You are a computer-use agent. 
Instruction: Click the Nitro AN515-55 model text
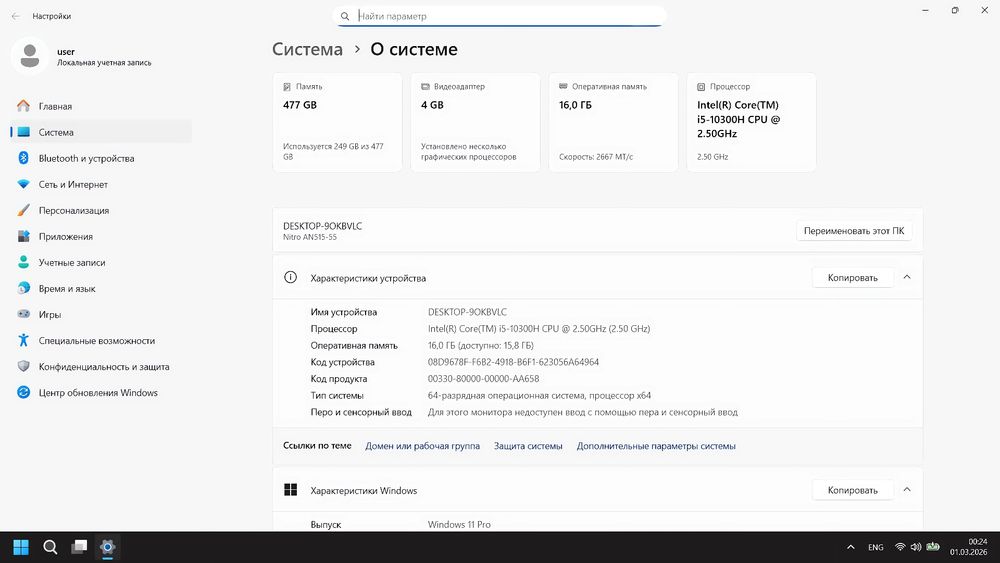tap(310, 237)
